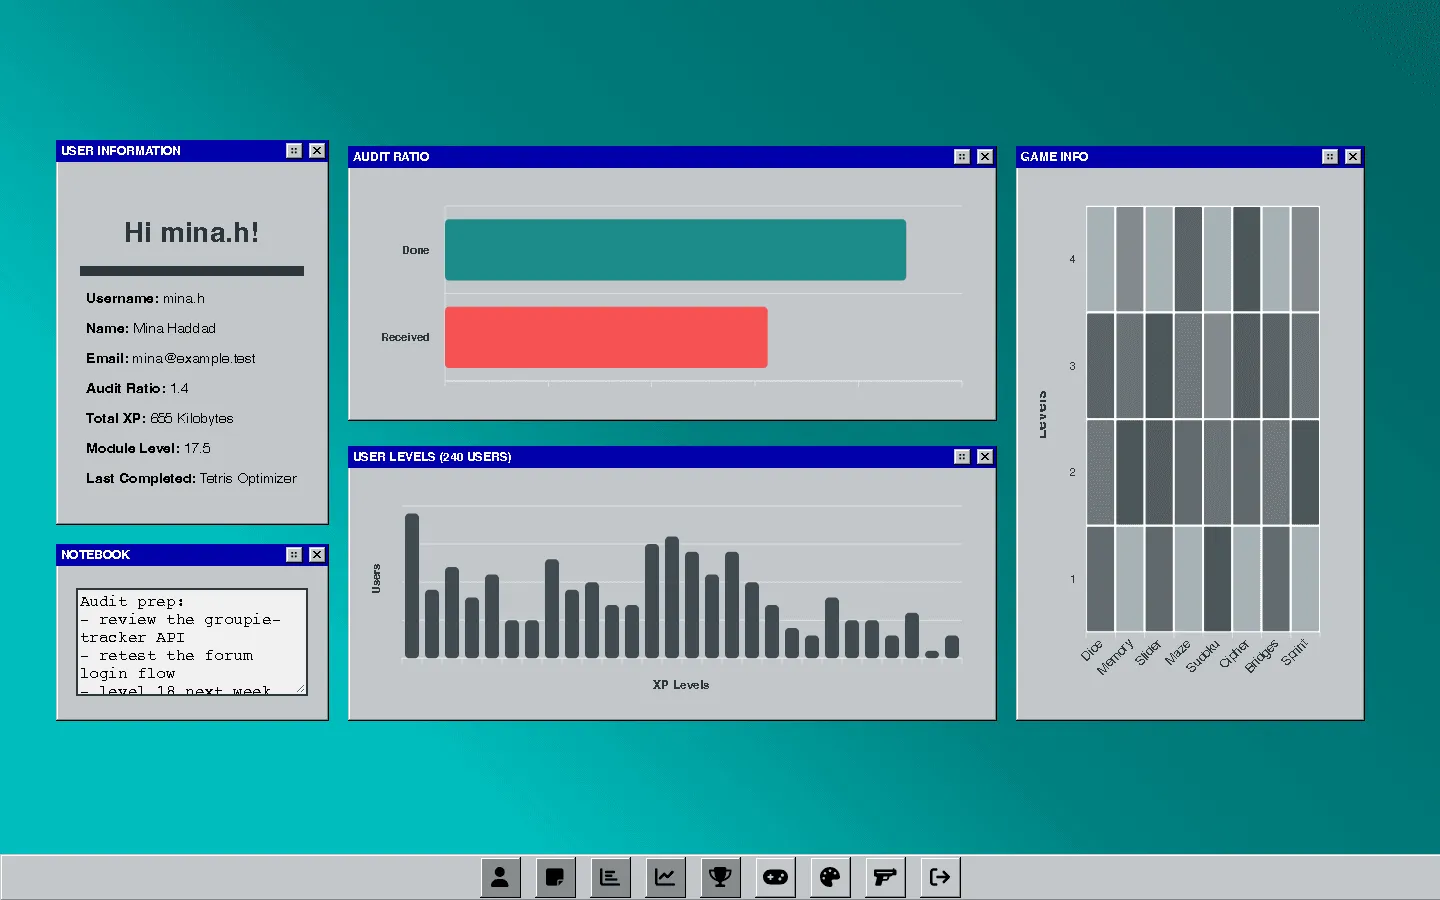Screen dimensions: 1440x900
Task: Click the Cipher level 4 heatmap cell
Action: pos(1246,259)
